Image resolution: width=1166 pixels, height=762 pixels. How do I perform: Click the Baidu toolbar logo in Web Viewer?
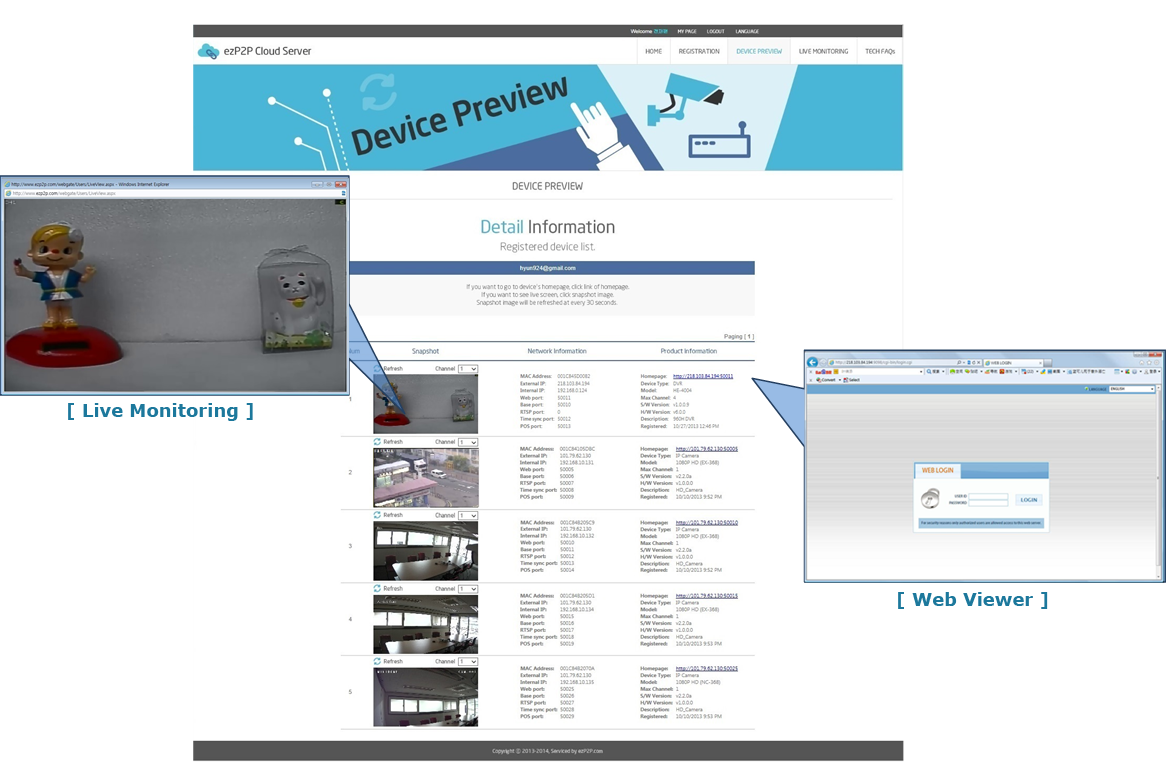click(x=823, y=371)
